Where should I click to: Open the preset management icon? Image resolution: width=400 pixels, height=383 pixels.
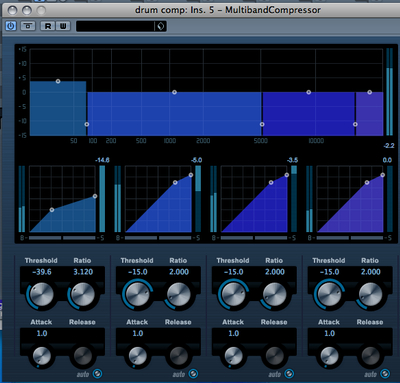pyautogui.click(x=161, y=26)
